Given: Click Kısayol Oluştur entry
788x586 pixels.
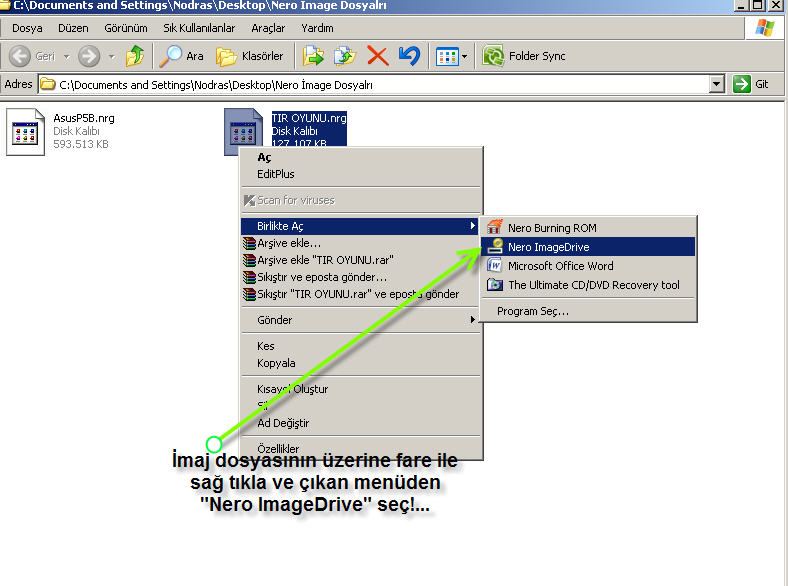Looking at the screenshot, I should tap(361, 389).
